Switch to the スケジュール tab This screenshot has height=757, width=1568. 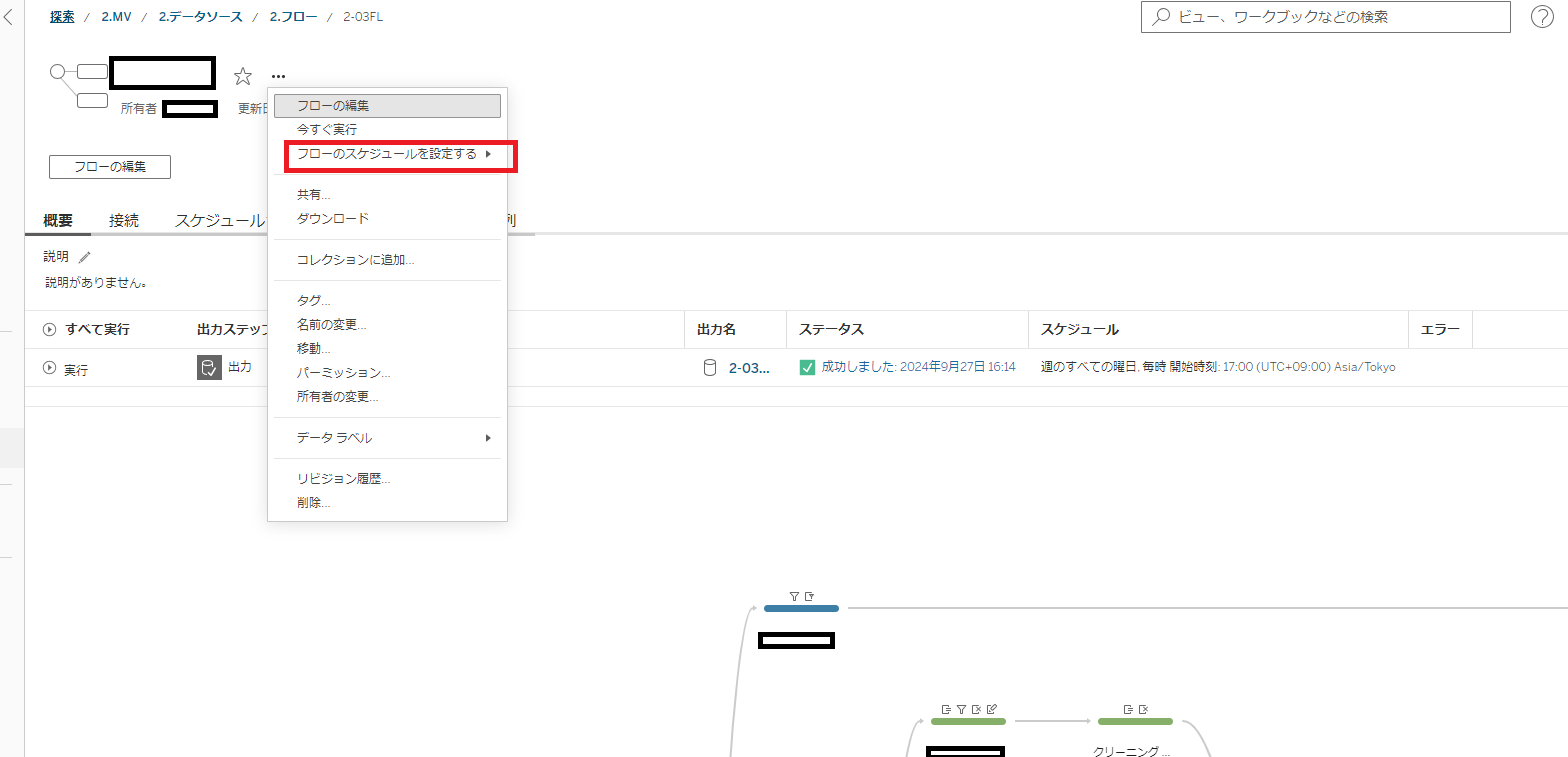click(219, 221)
